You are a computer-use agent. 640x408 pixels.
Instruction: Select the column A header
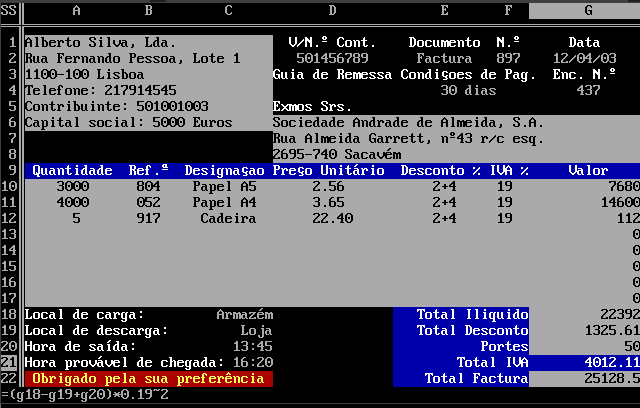[77, 10]
